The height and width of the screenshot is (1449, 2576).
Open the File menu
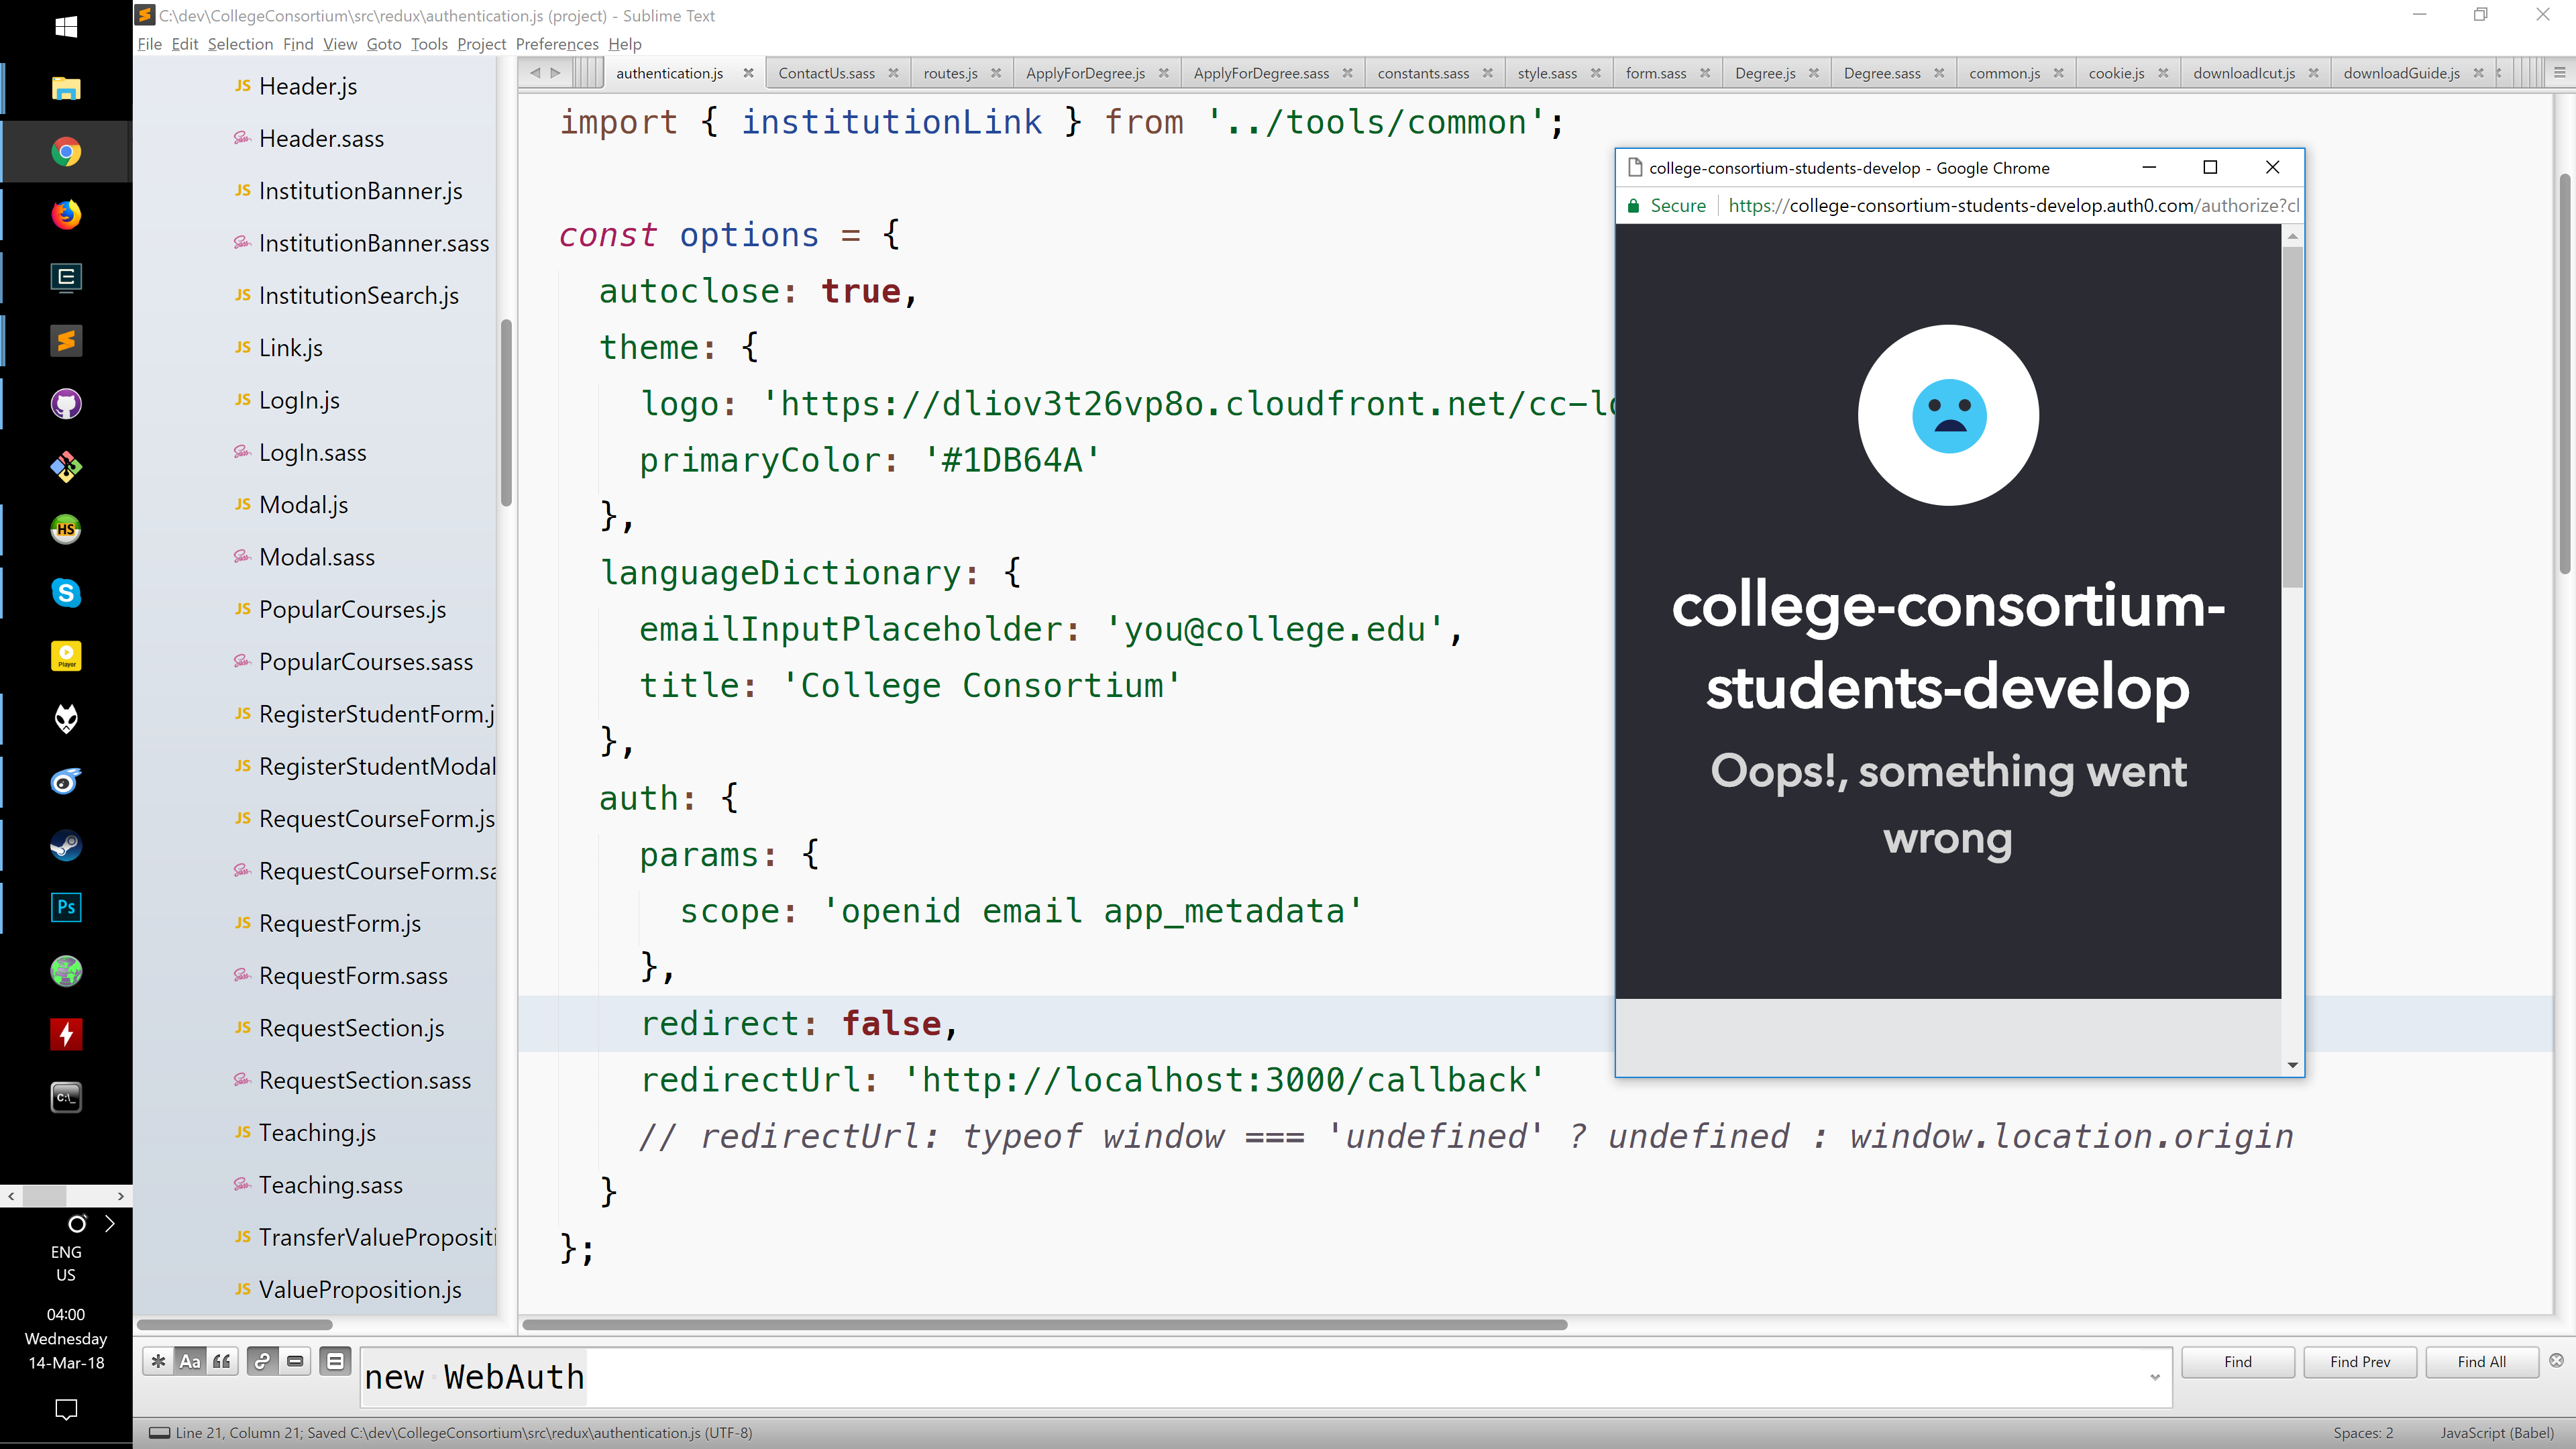pyautogui.click(x=149, y=44)
